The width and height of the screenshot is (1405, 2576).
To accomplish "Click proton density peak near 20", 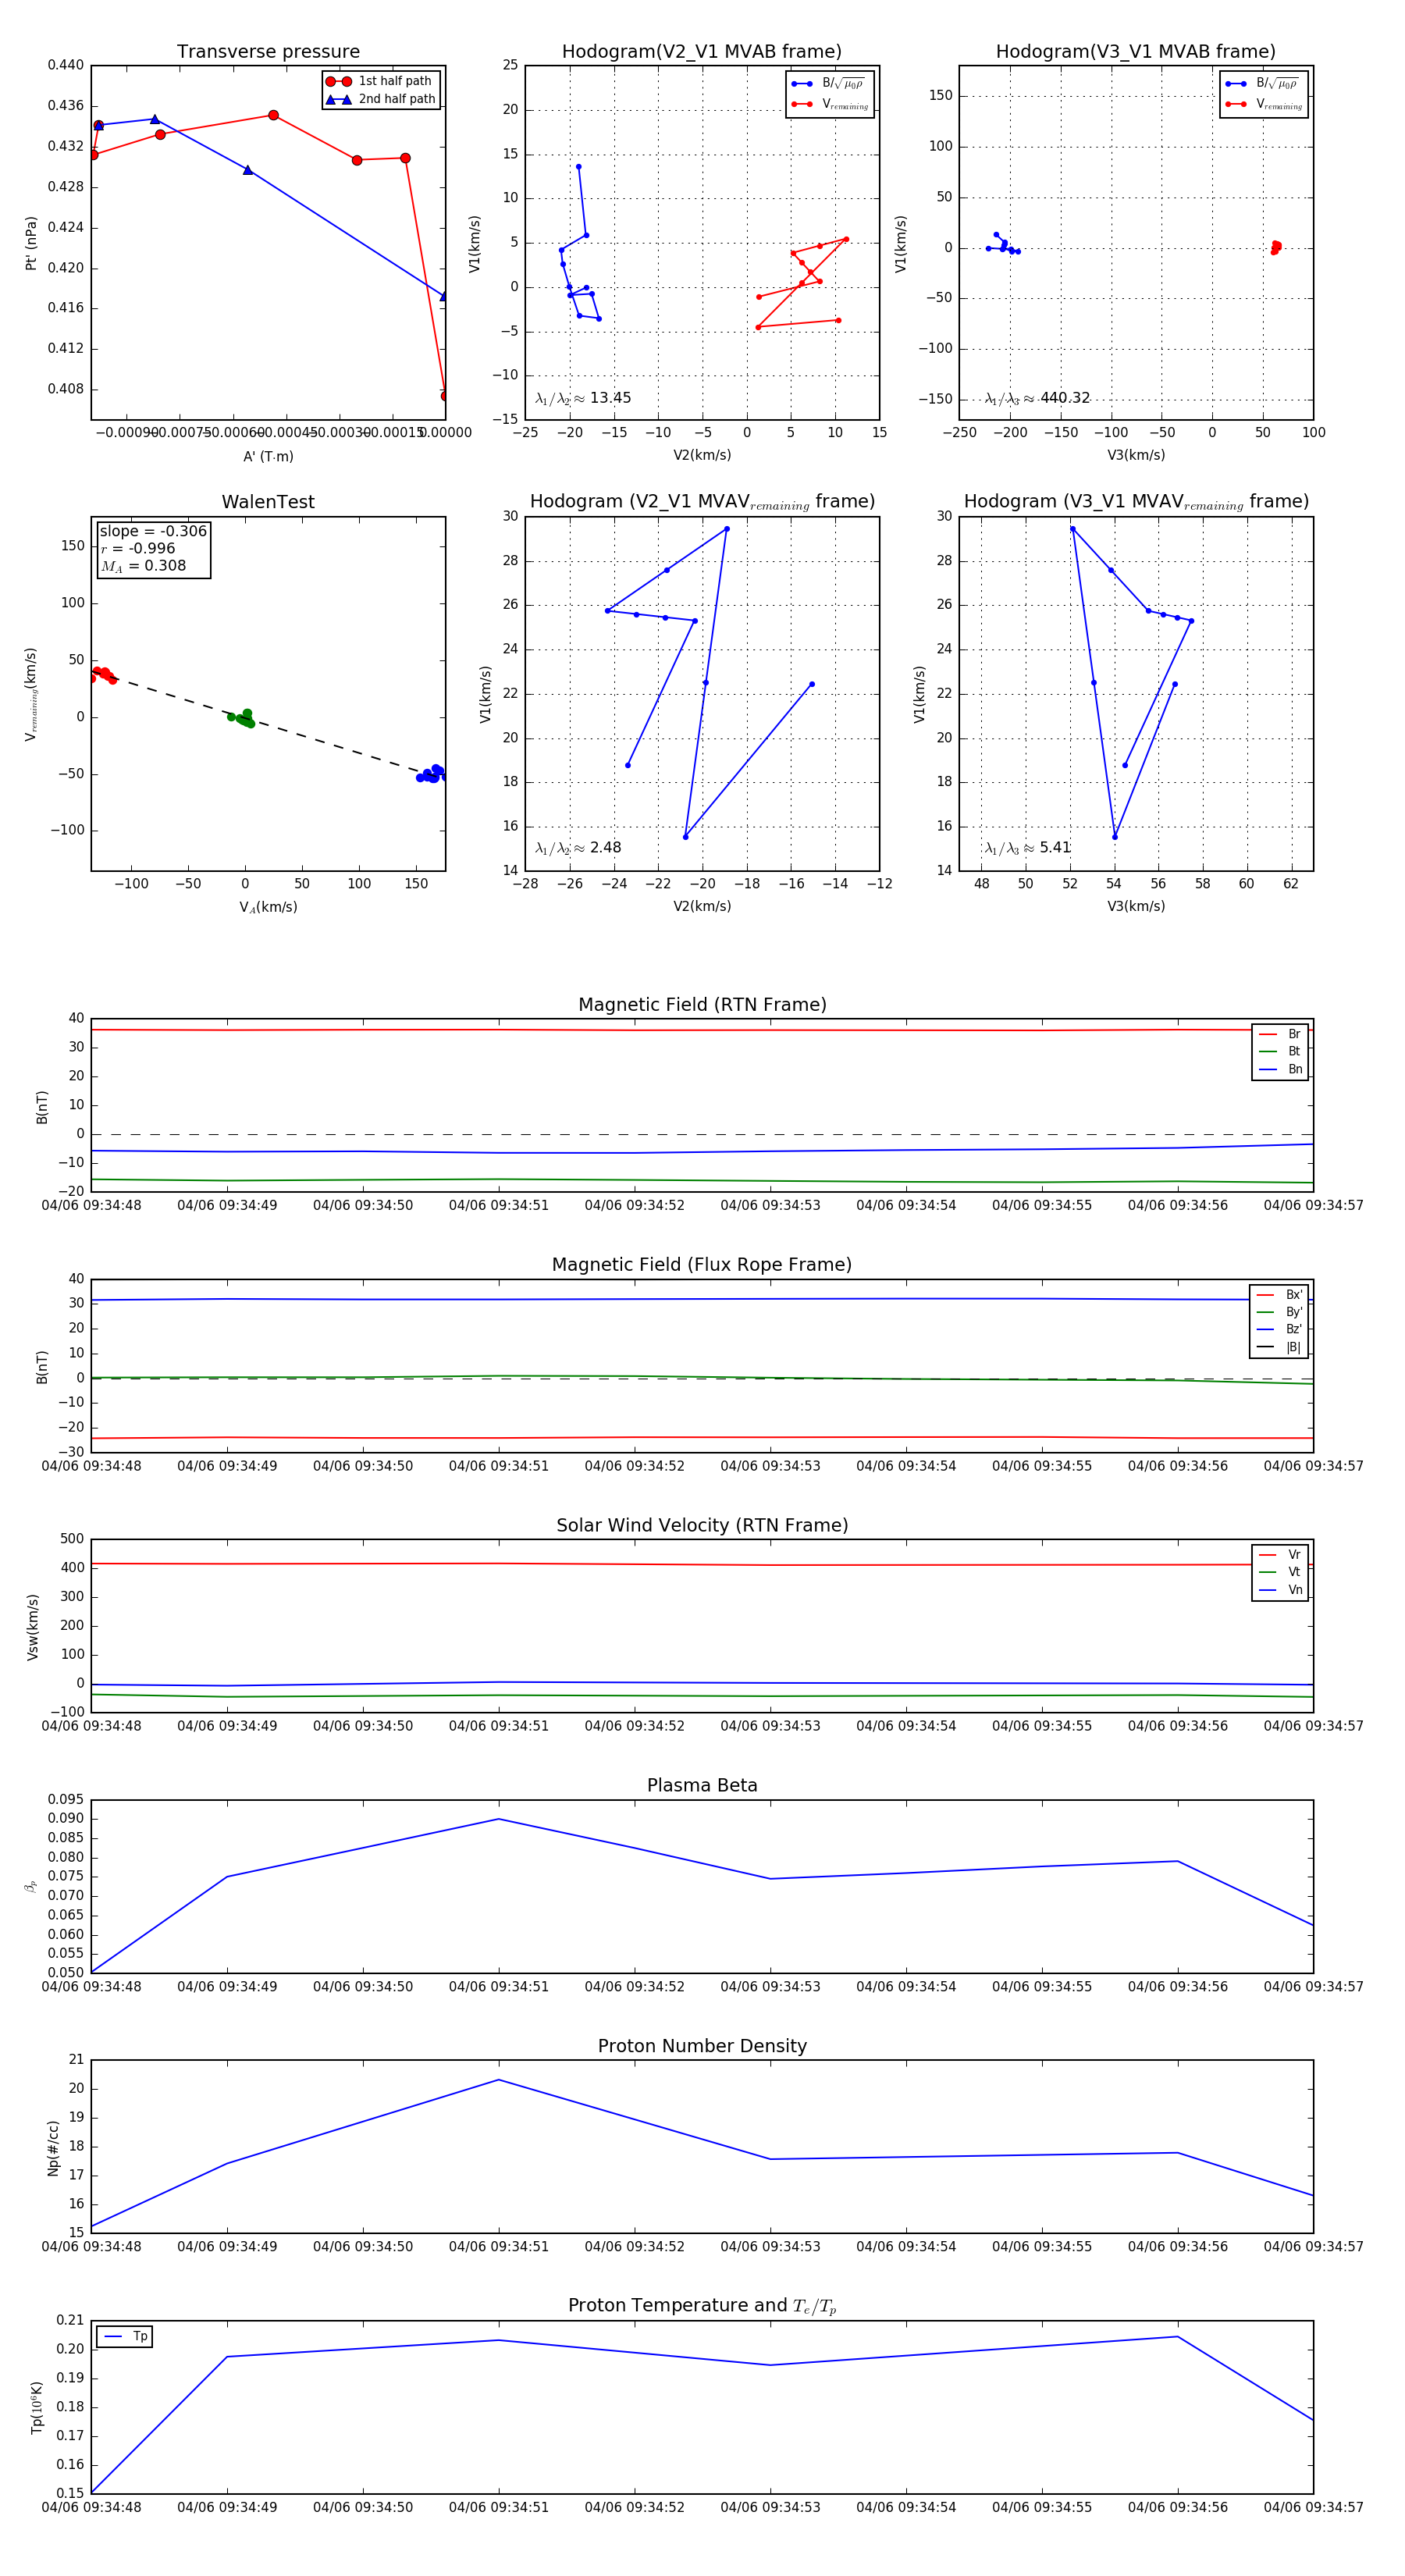I will pos(499,2080).
